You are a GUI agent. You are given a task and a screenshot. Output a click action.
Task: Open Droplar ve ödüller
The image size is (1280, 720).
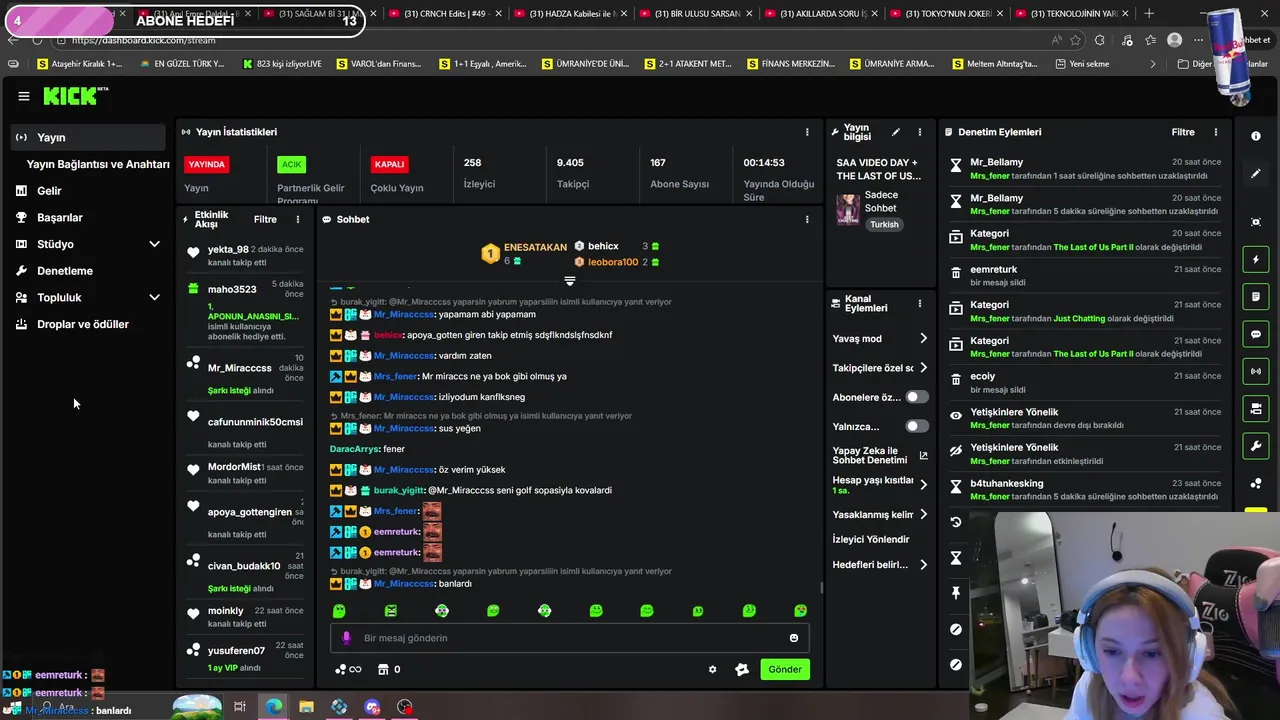tap(83, 324)
